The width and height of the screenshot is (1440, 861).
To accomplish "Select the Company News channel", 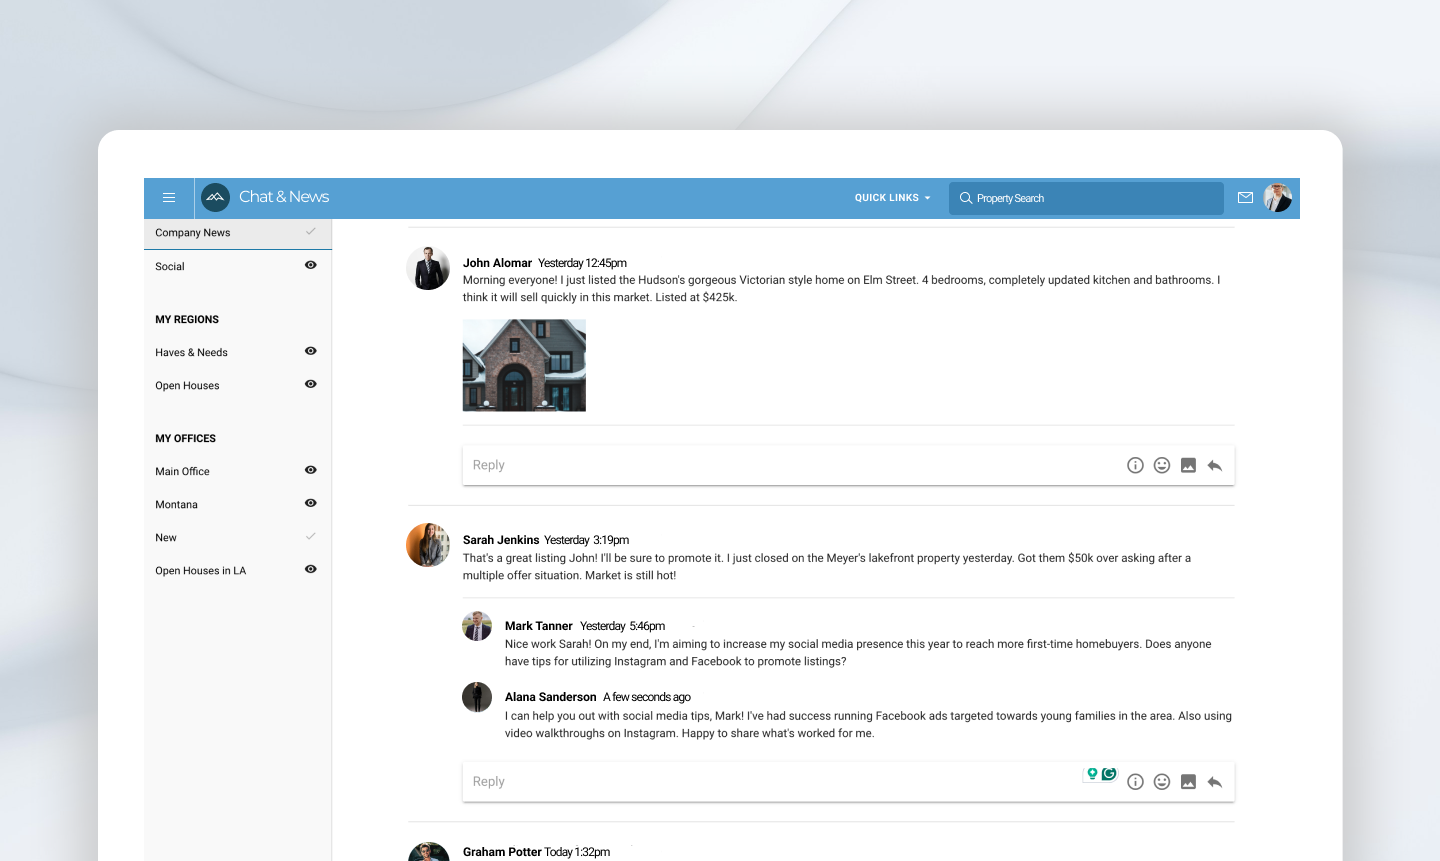I will pyautogui.click(x=238, y=233).
